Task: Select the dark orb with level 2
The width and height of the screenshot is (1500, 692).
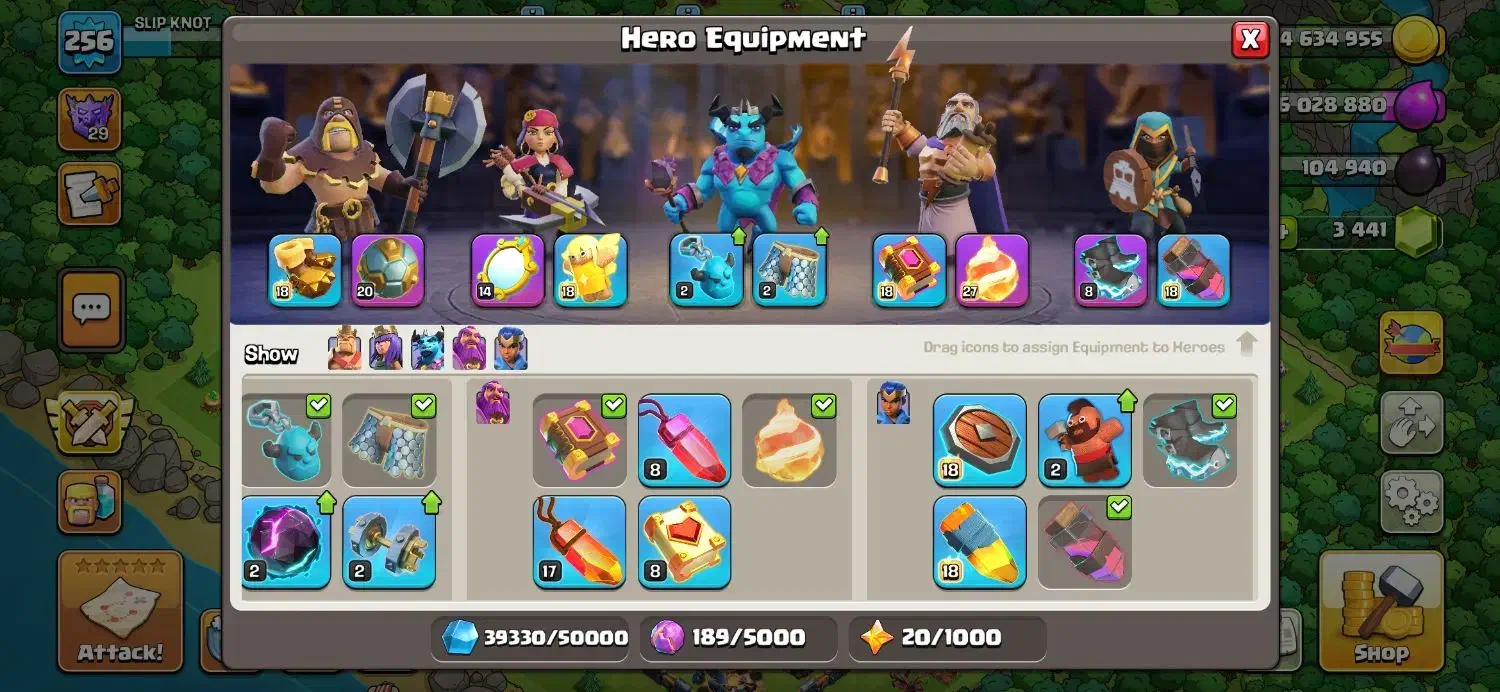Action: pyautogui.click(x=286, y=541)
